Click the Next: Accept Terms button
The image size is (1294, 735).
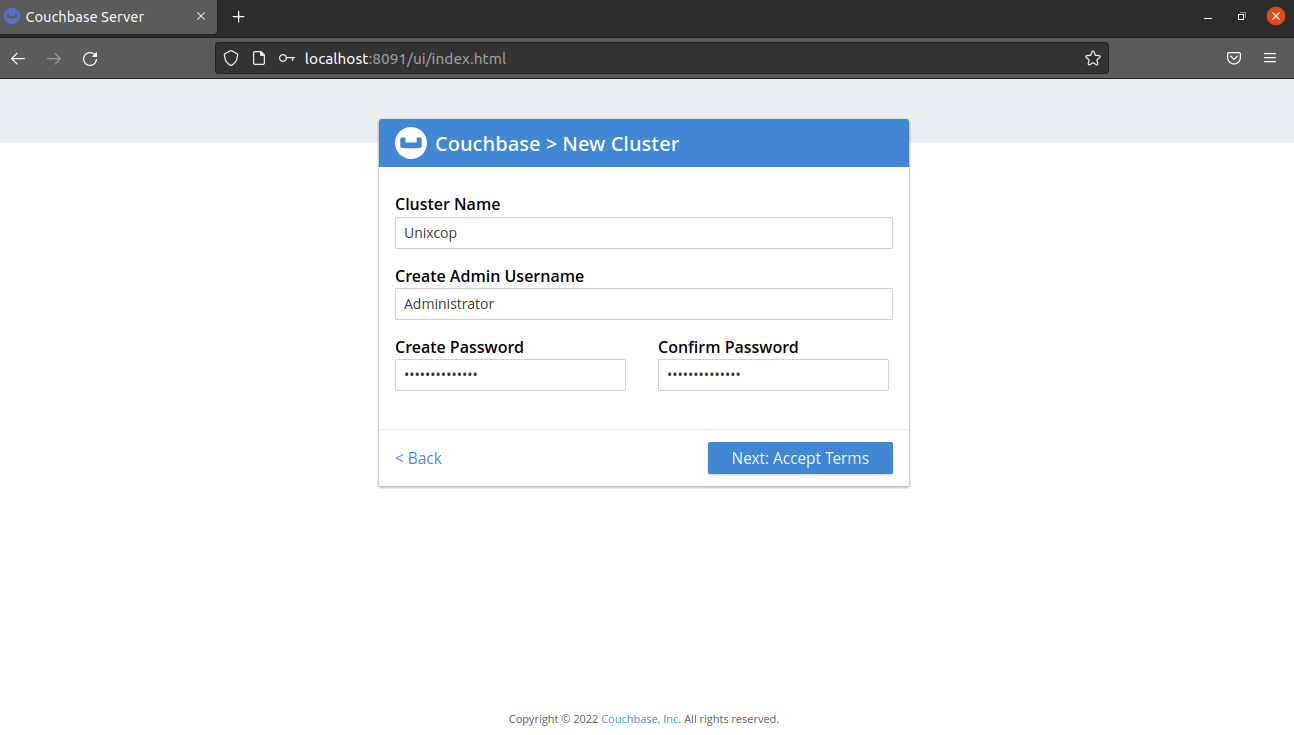[800, 458]
